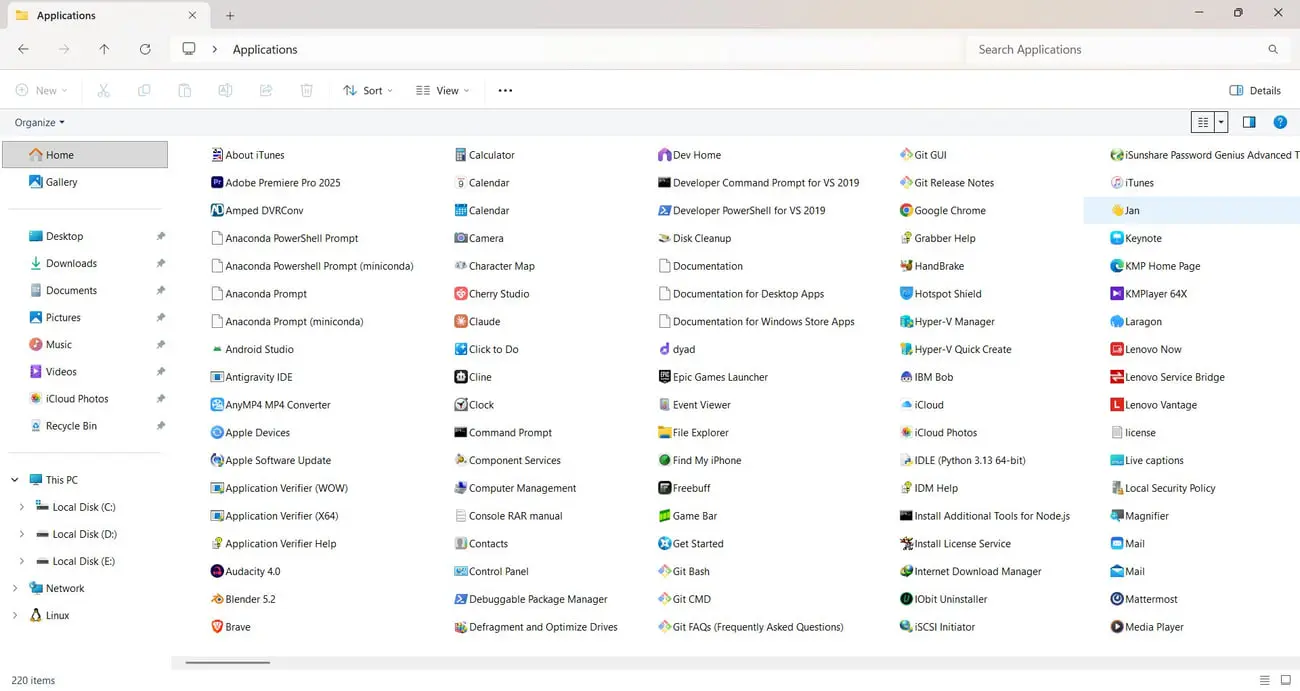1300x691 pixels.
Task: Click the Delete trash icon in toolbar
Action: click(307, 90)
